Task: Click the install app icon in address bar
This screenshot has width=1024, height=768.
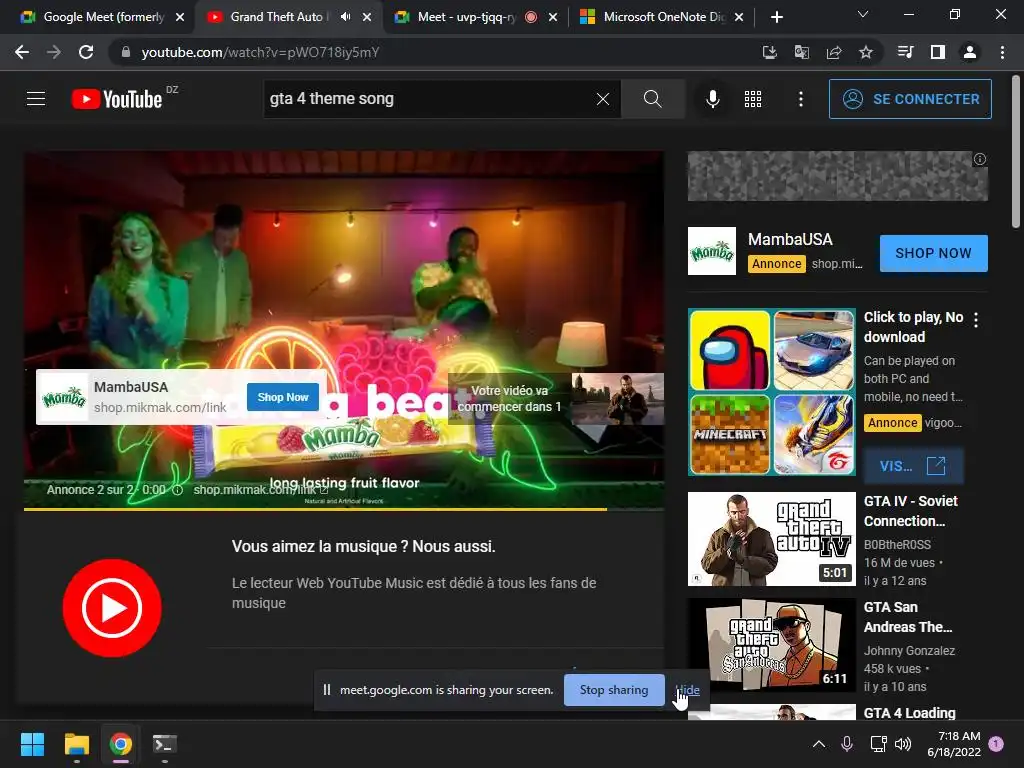Action: click(770, 52)
